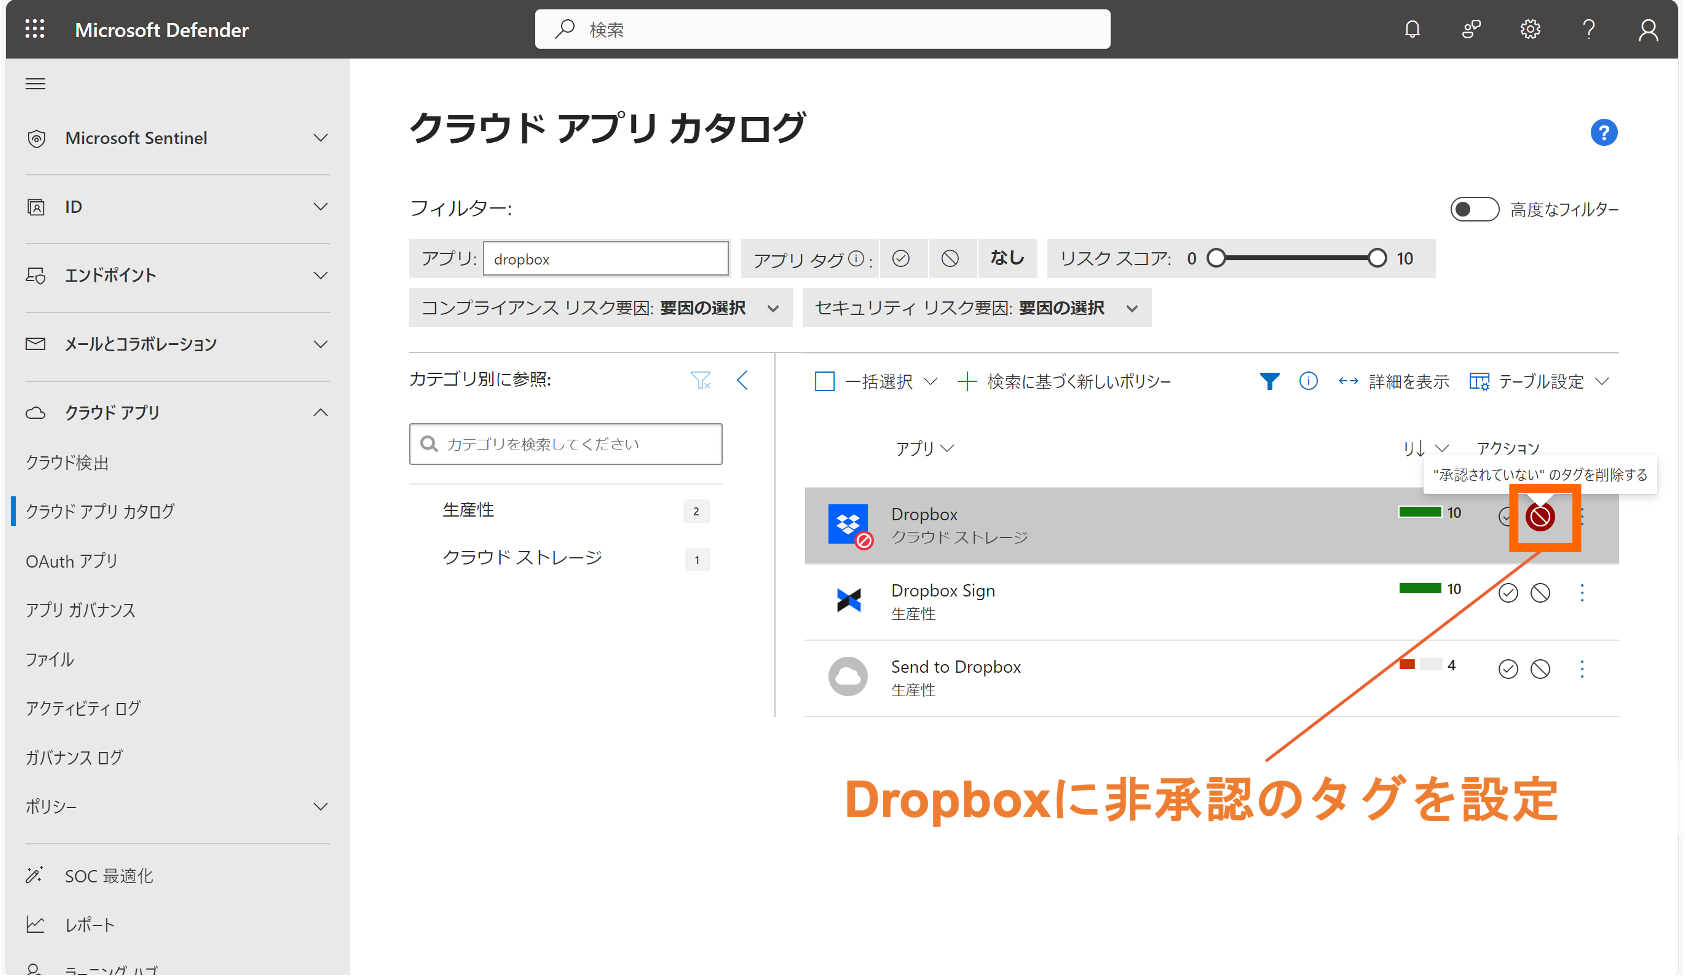Open OAuth アプリ in sidebar
The width and height of the screenshot is (1702, 977).
pyautogui.click(x=72, y=561)
